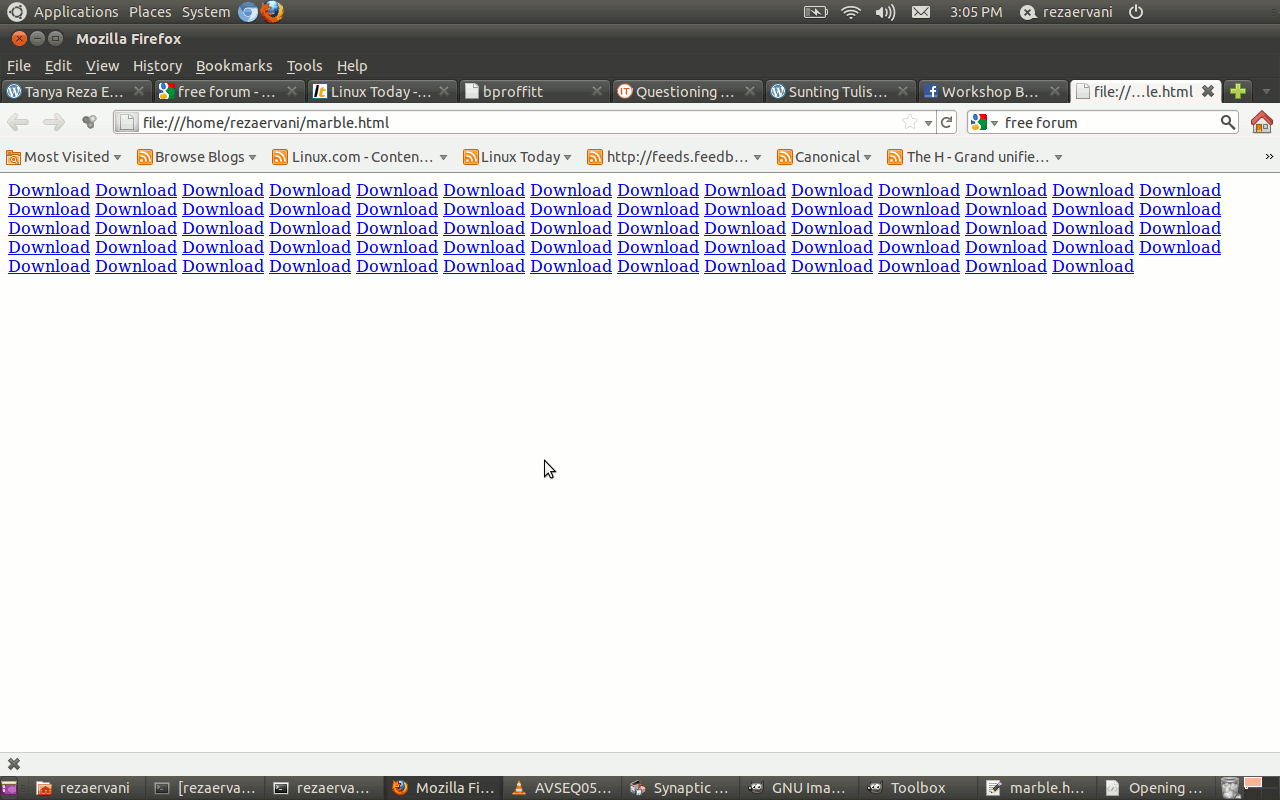The height and width of the screenshot is (800, 1280).
Task: Expand the Linux.com bookmark feed
Action: (x=361, y=157)
